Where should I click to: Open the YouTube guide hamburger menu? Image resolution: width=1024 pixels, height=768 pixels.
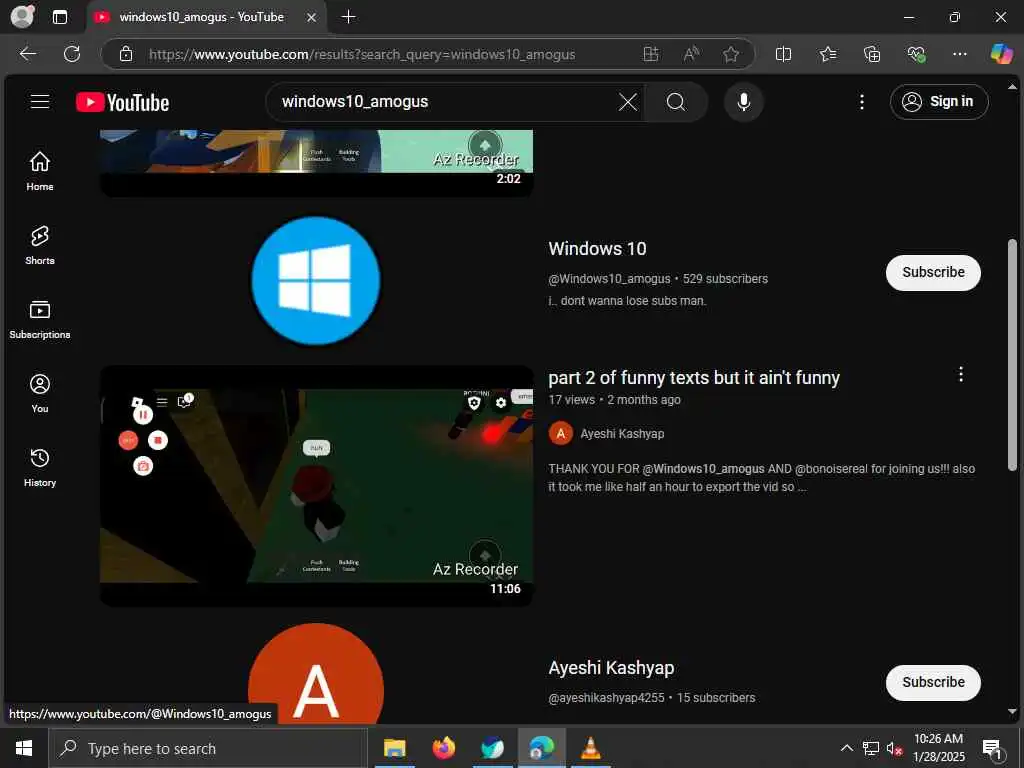40,101
